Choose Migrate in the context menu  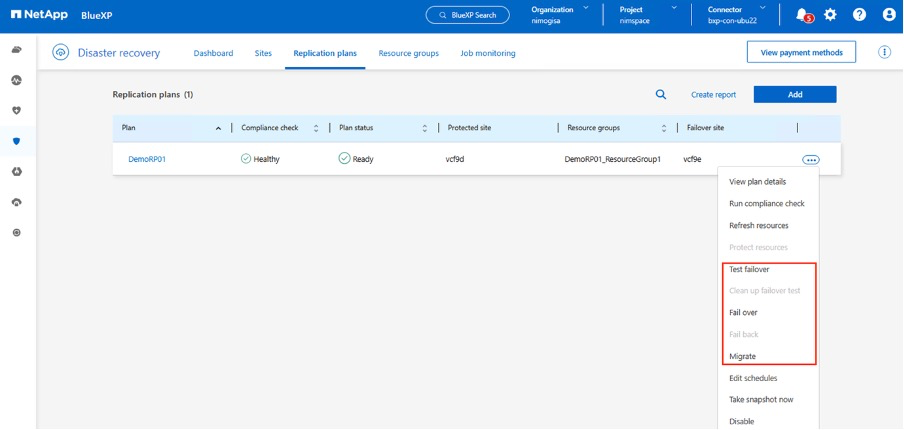[742, 356]
